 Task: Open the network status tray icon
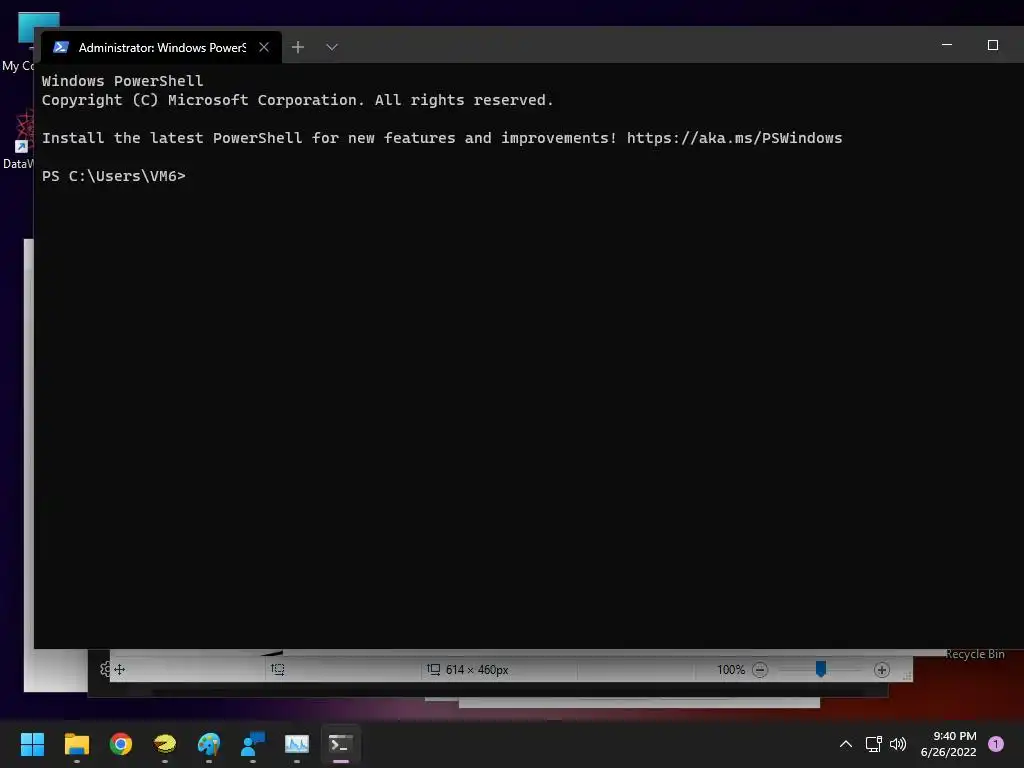(874, 744)
